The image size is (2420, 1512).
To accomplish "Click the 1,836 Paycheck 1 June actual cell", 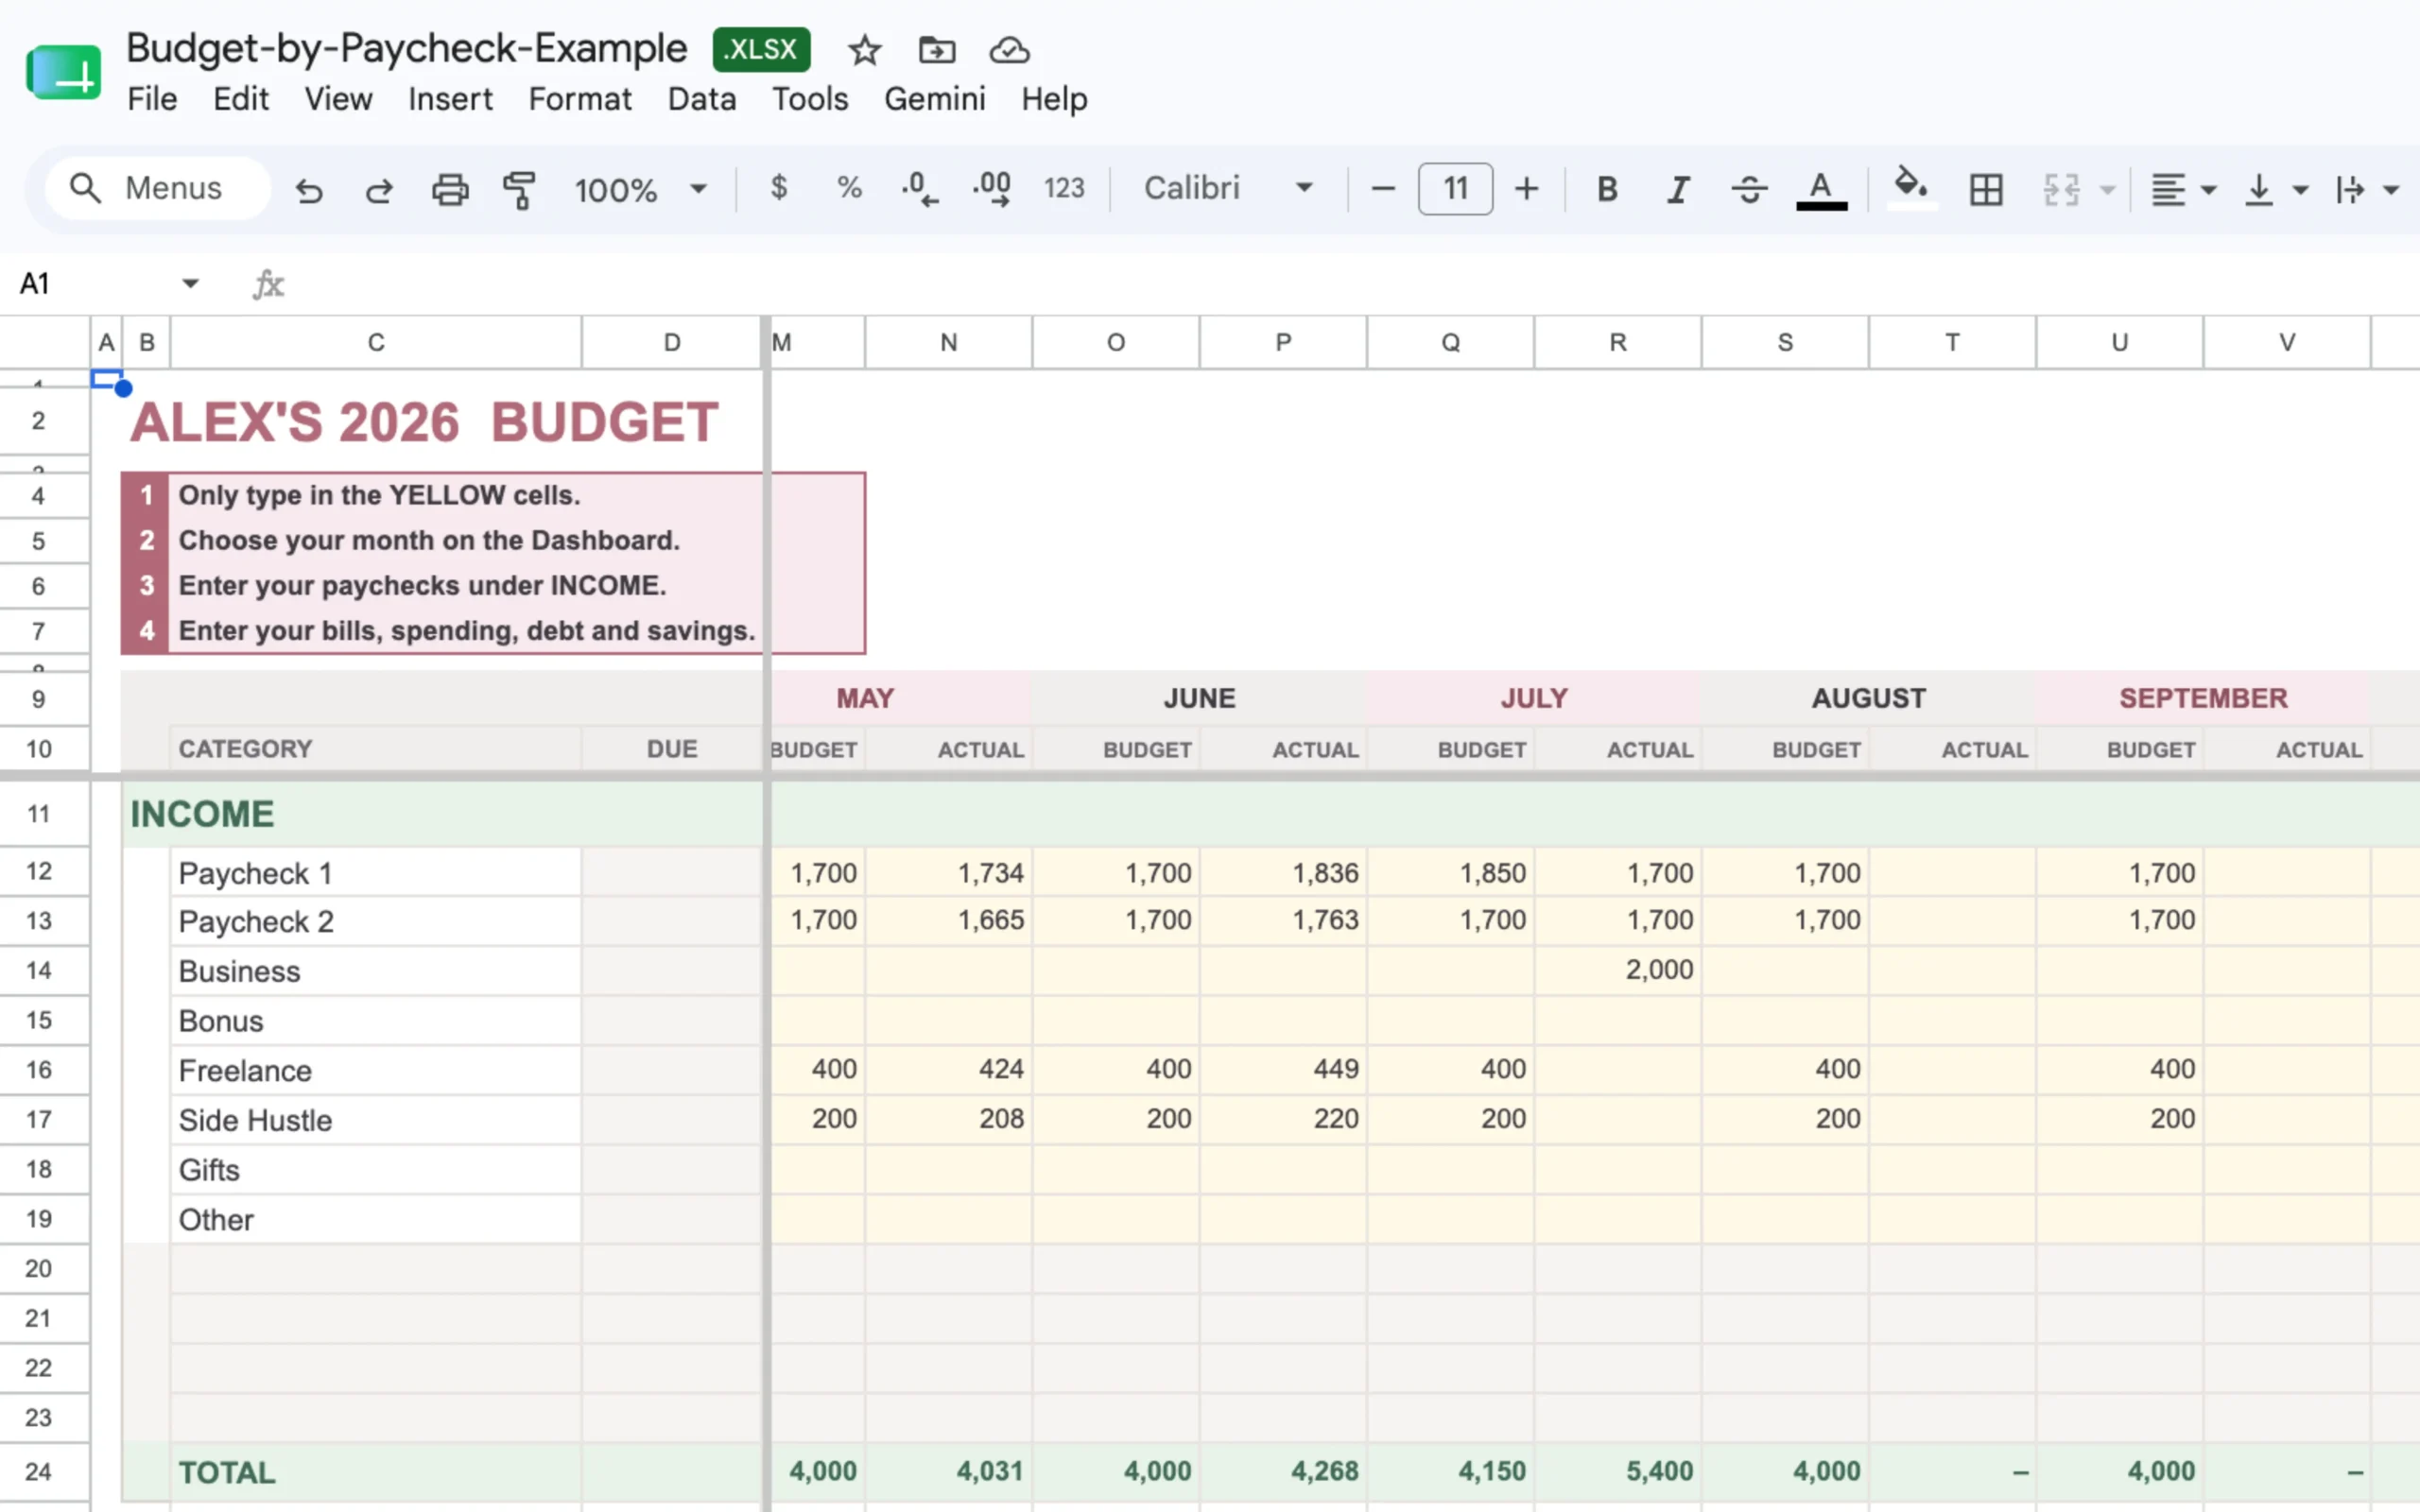I will point(1283,872).
